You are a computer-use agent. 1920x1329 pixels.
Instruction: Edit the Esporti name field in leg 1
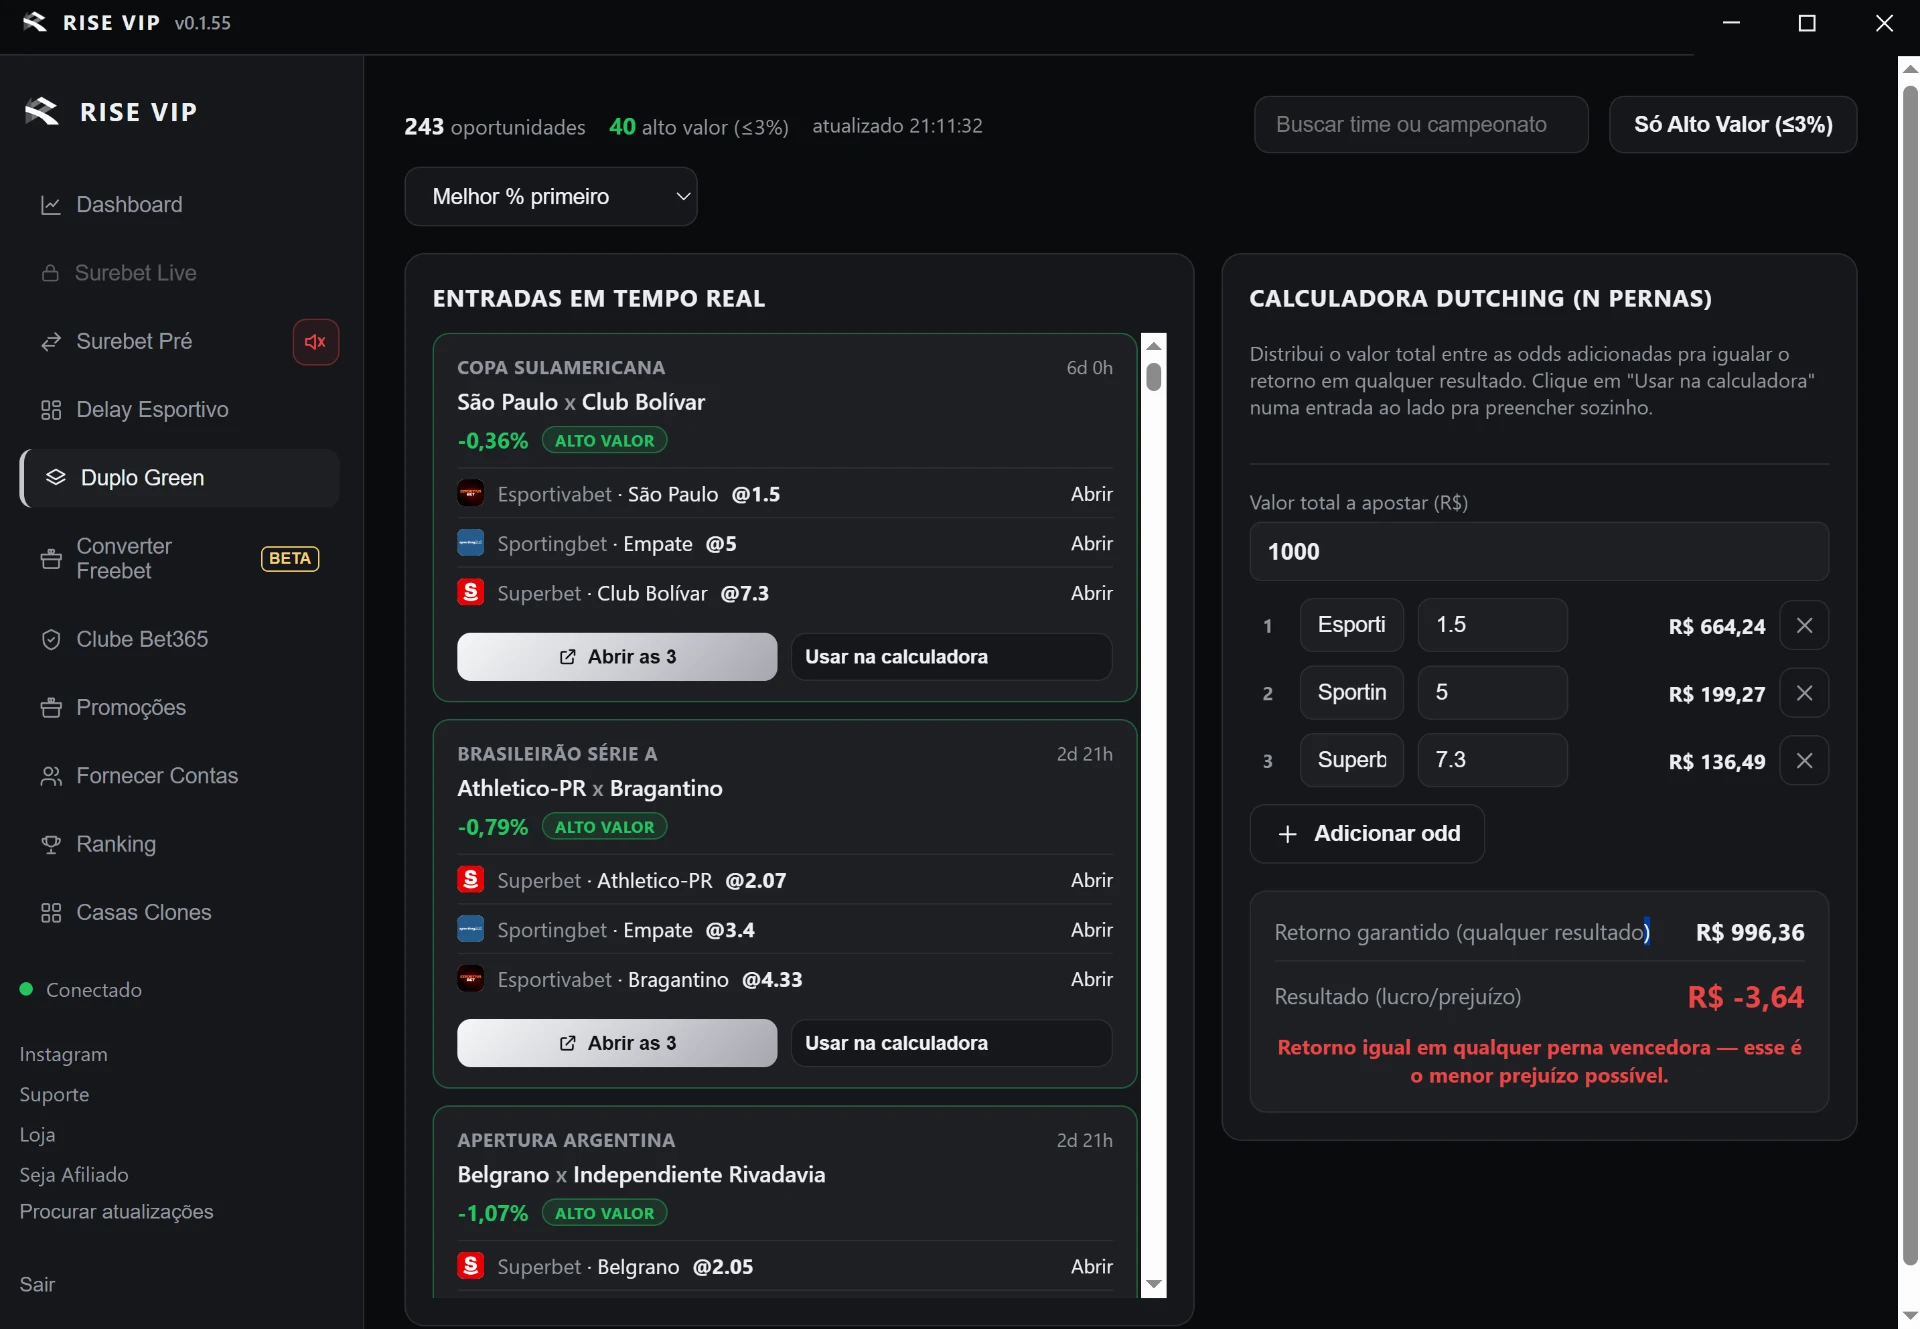coord(1352,625)
